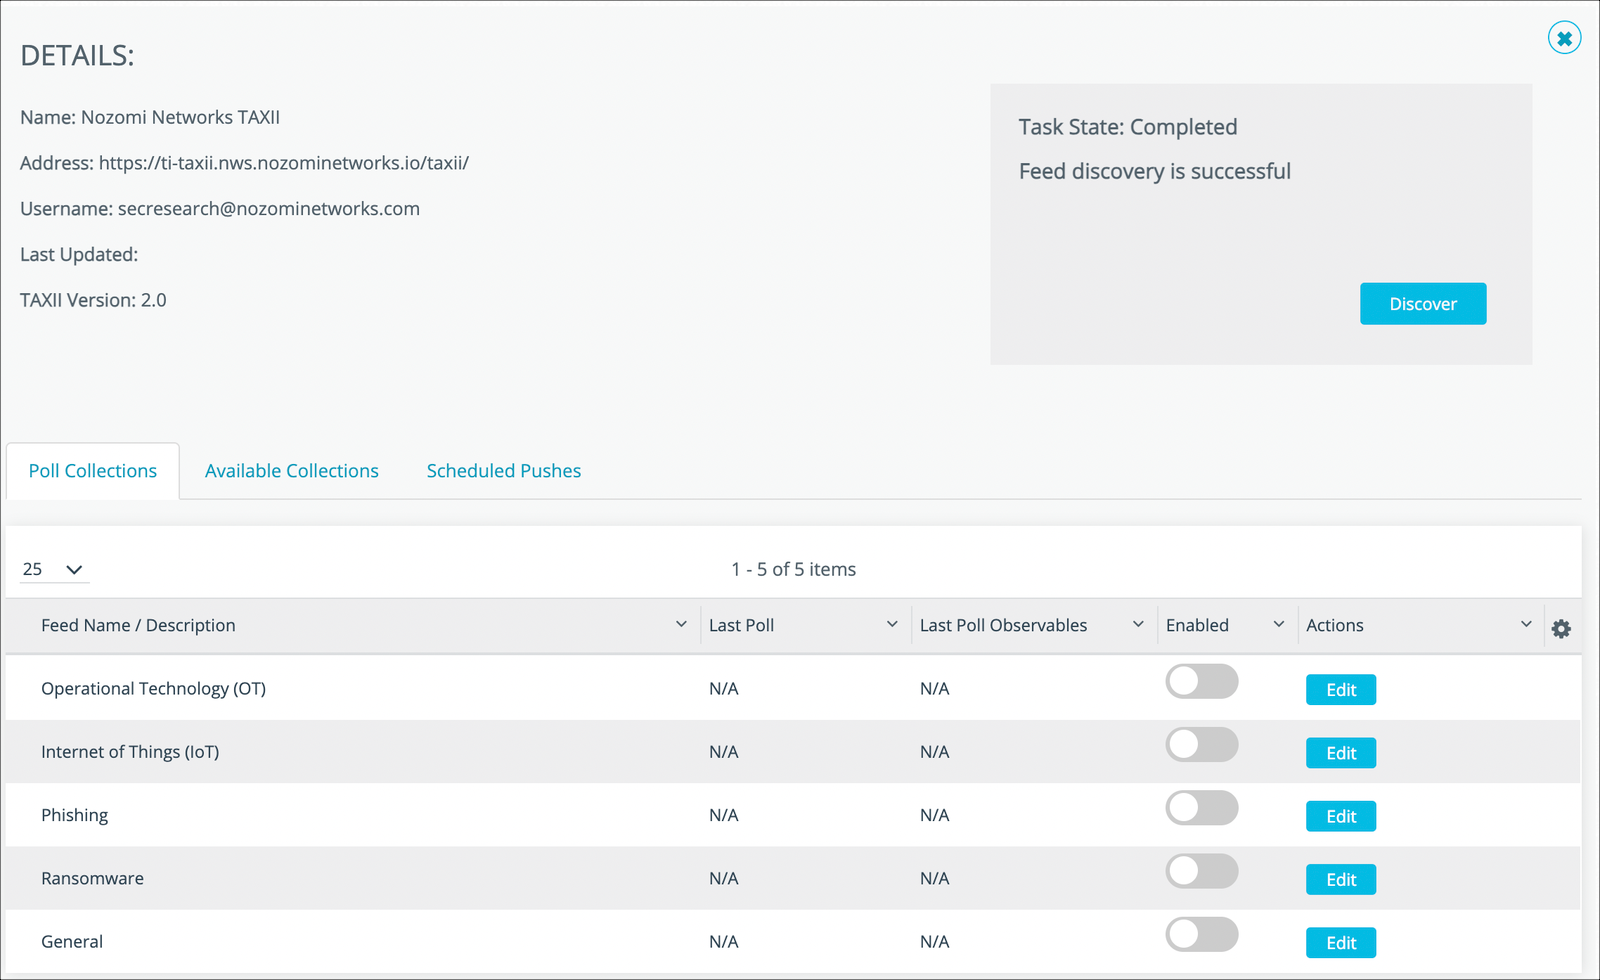Open the page size dropdown showing 25
The height and width of the screenshot is (980, 1600).
pyautogui.click(x=54, y=569)
